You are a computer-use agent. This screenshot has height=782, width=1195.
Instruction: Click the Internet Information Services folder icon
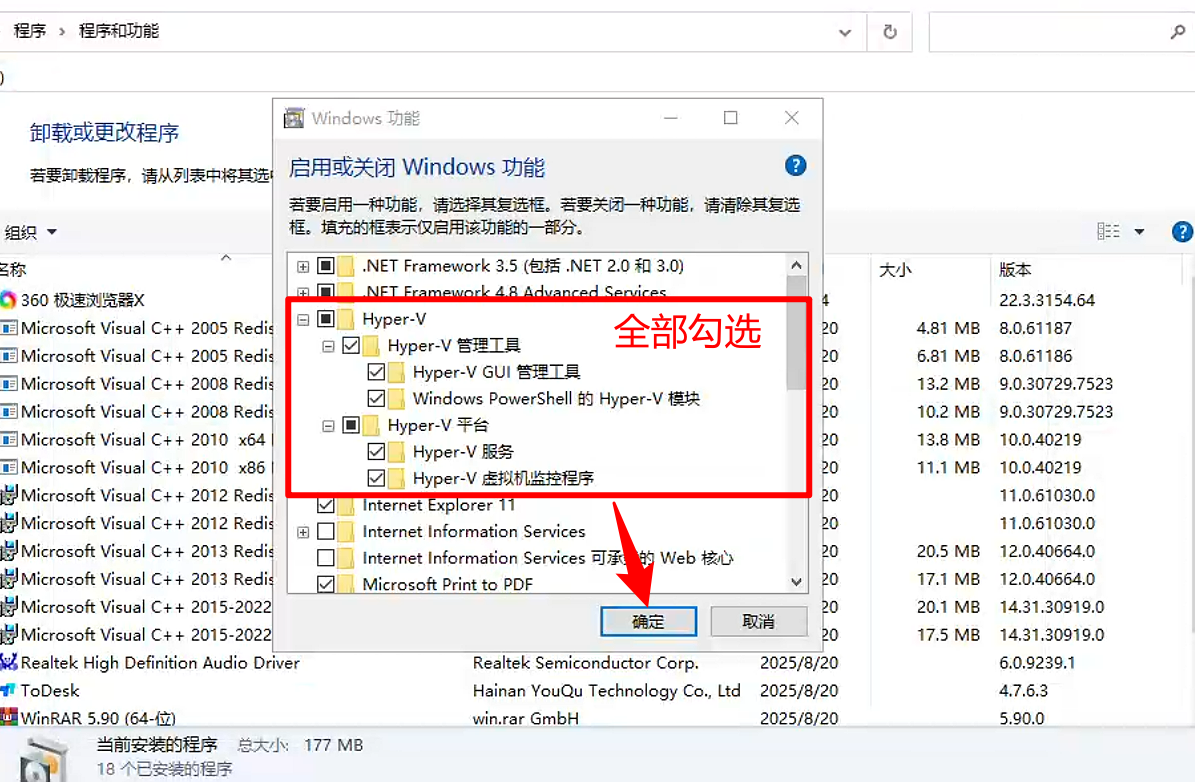coord(346,531)
